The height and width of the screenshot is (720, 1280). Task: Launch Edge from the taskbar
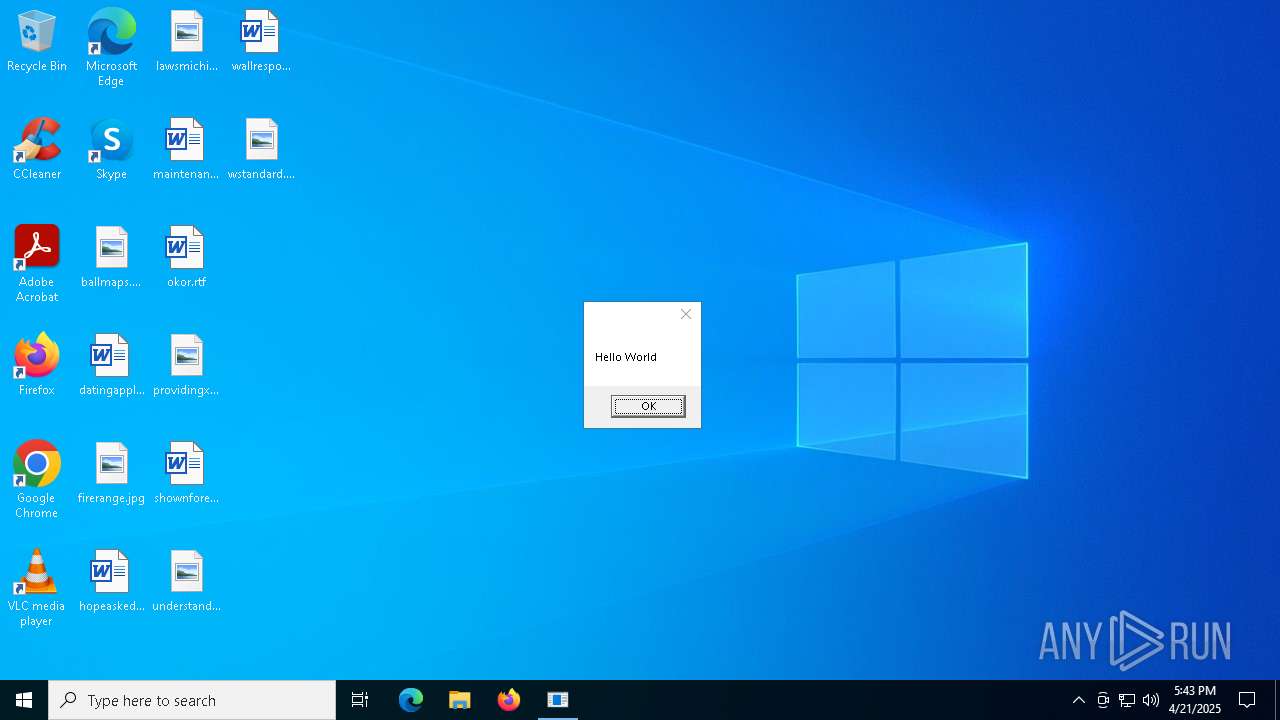[411, 700]
